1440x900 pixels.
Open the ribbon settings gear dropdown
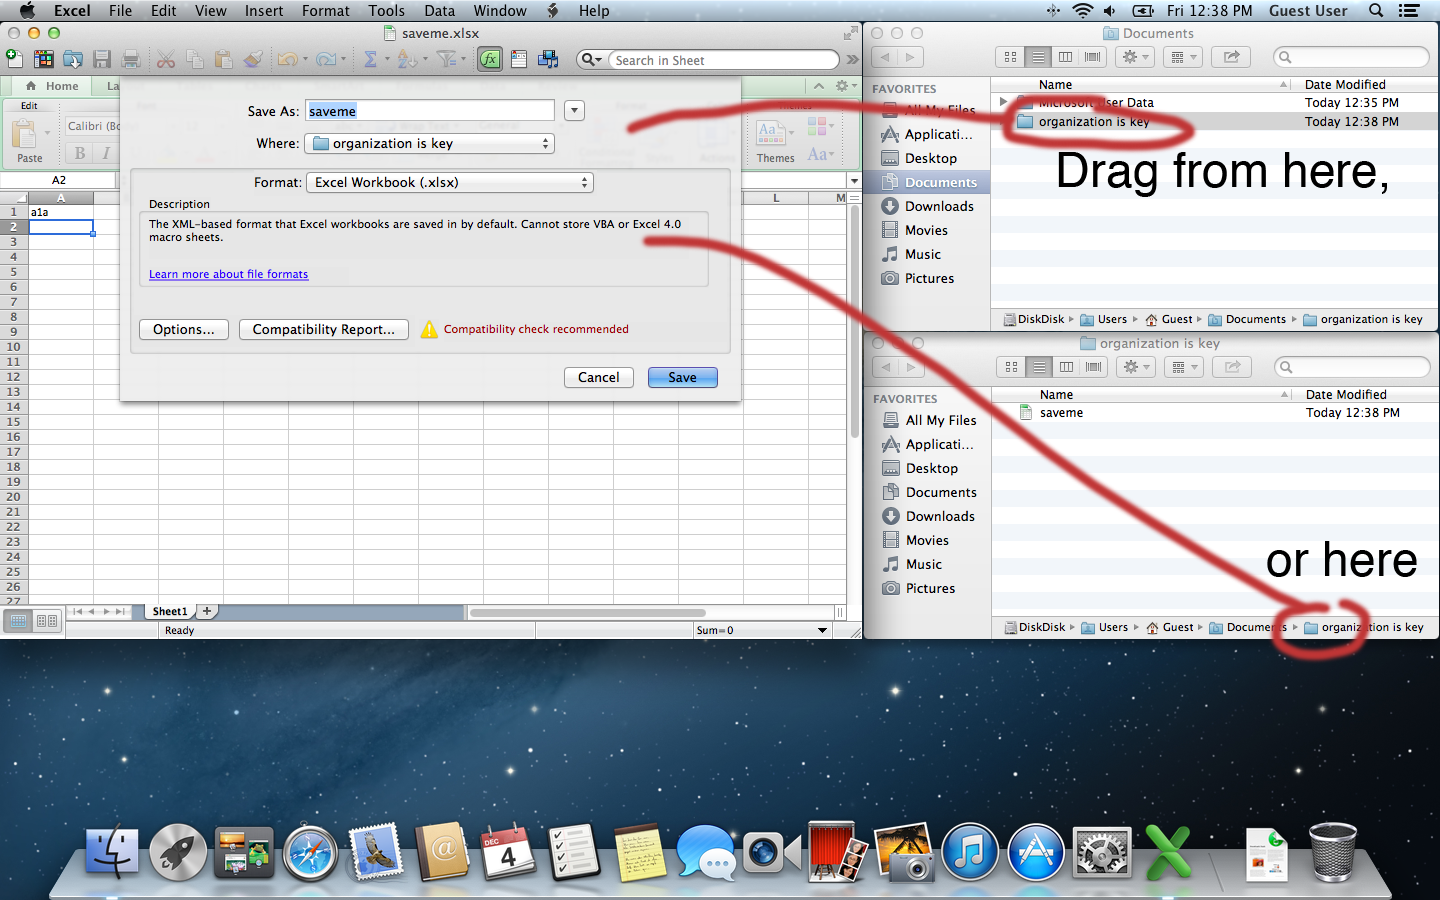pyautogui.click(x=846, y=86)
